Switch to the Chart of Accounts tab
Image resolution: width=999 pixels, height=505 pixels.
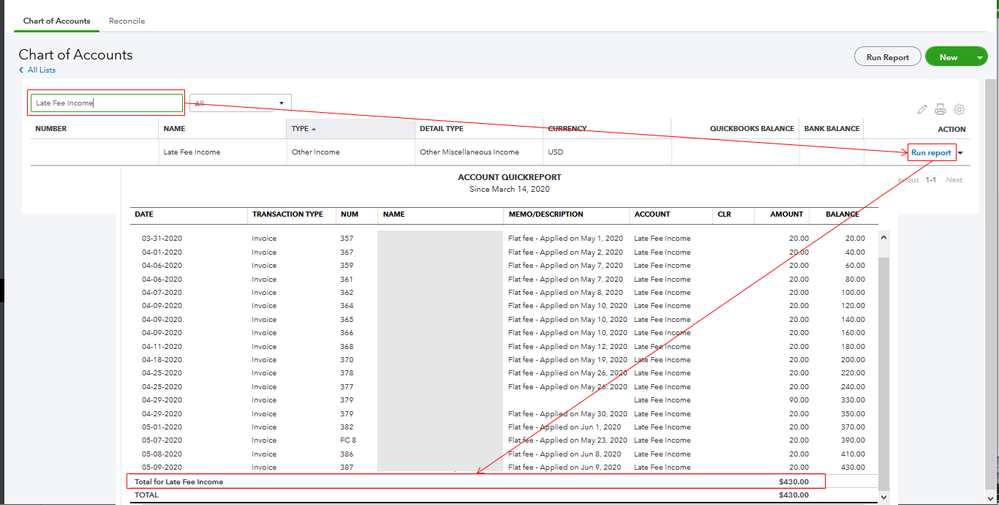point(57,21)
